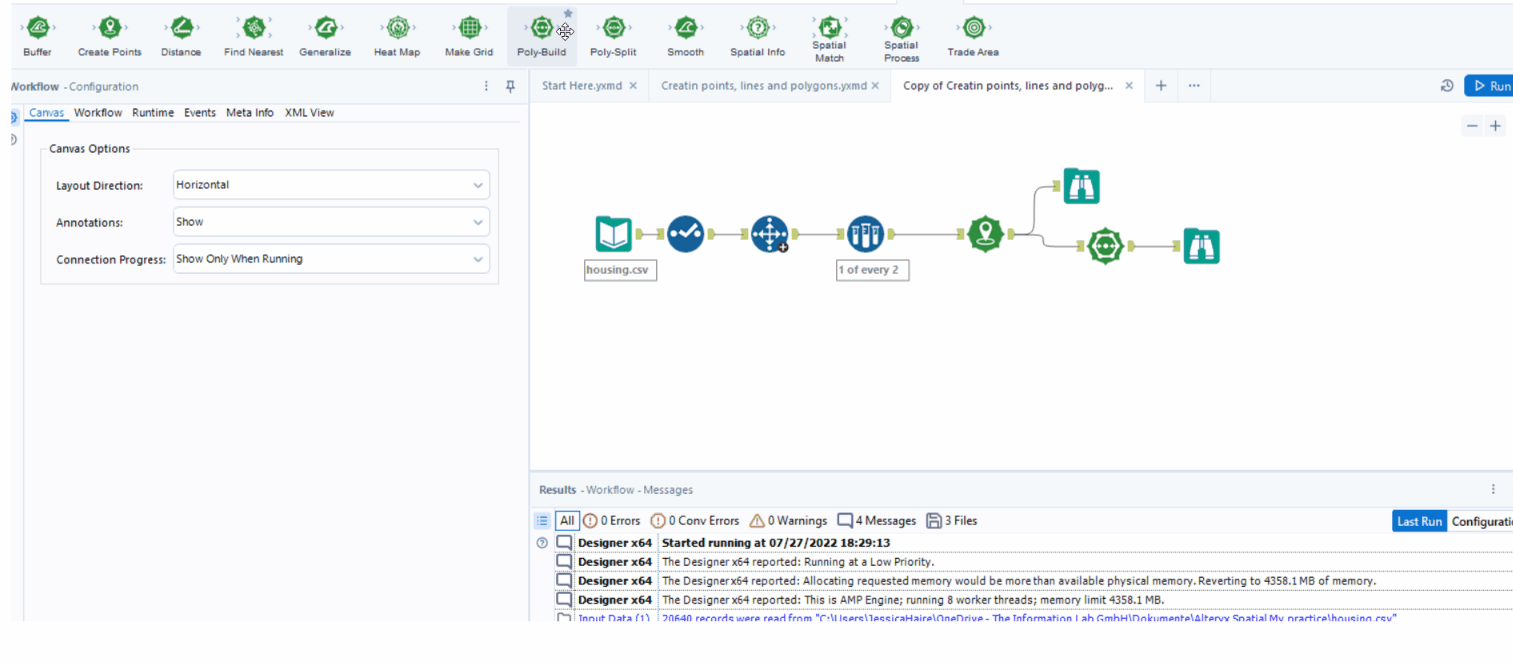This screenshot has width=1513, height=666.
Task: Pick the Spatial Process tool
Action: point(901,39)
